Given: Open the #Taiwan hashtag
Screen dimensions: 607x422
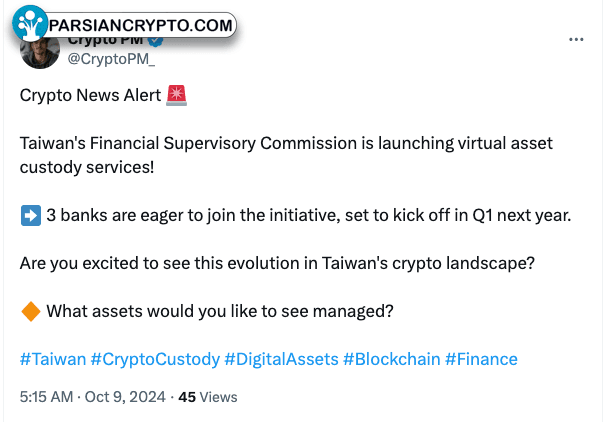Looking at the screenshot, I should tap(53, 359).
